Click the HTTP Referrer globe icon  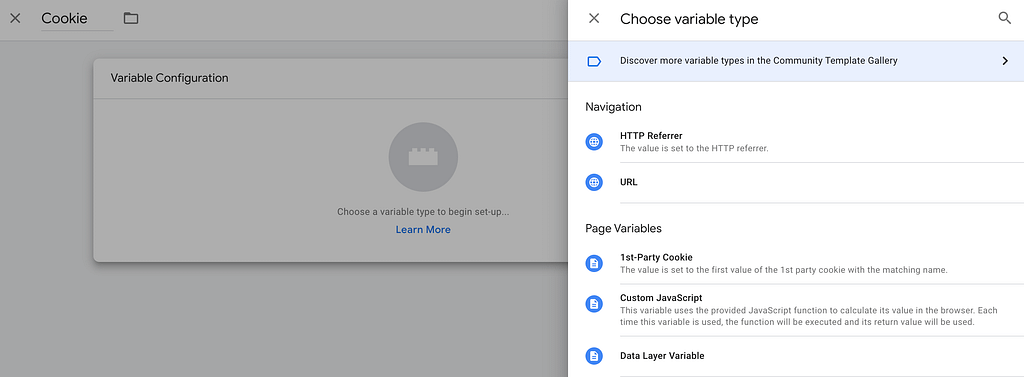[594, 142]
